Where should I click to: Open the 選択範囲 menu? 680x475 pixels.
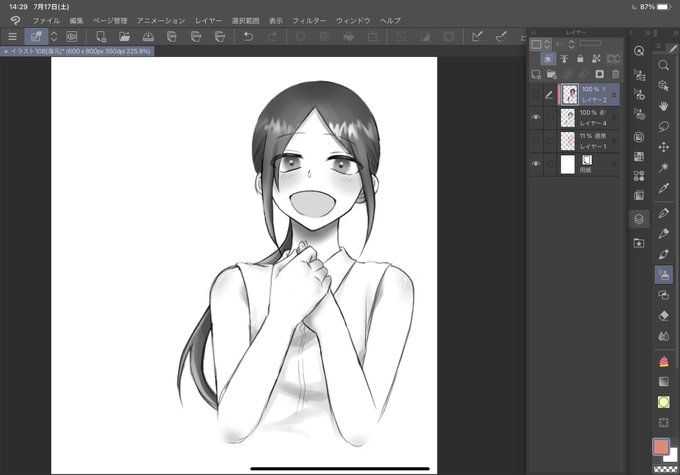(245, 20)
